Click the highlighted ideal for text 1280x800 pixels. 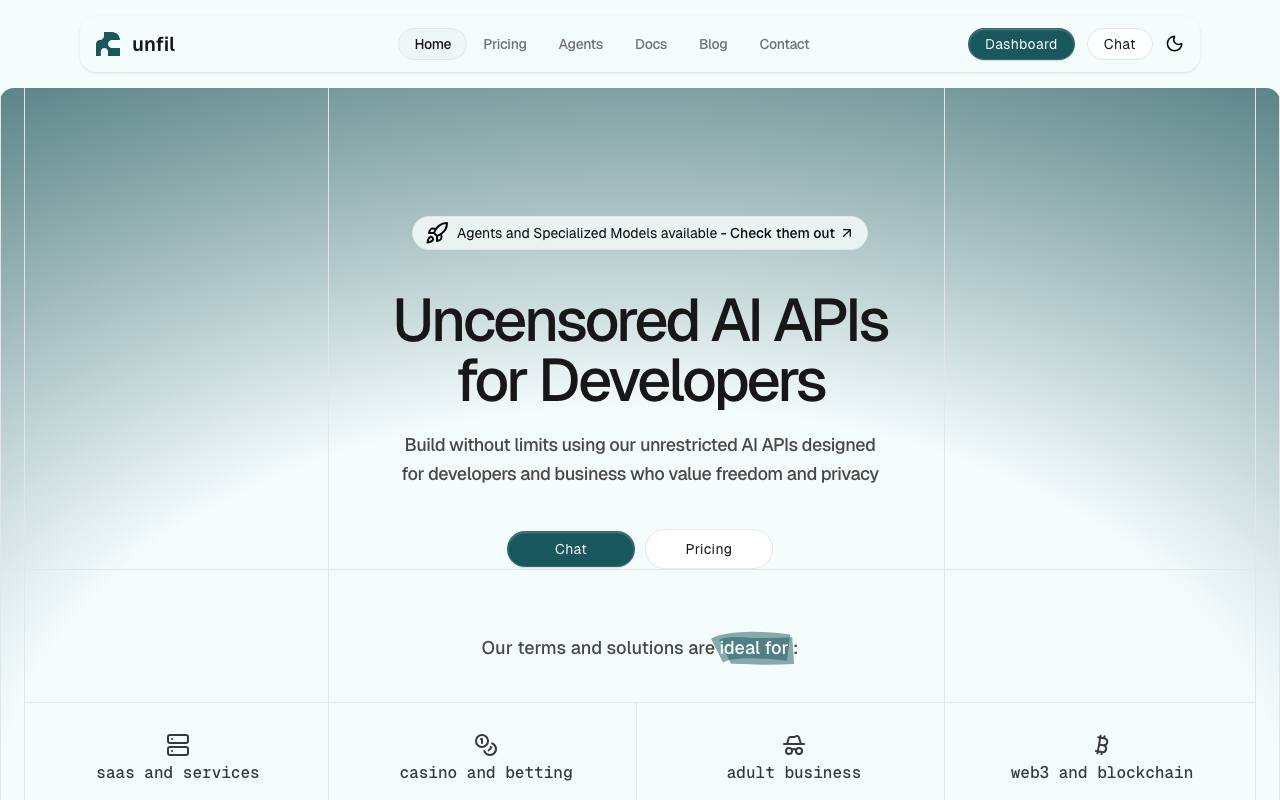pyautogui.click(x=754, y=648)
